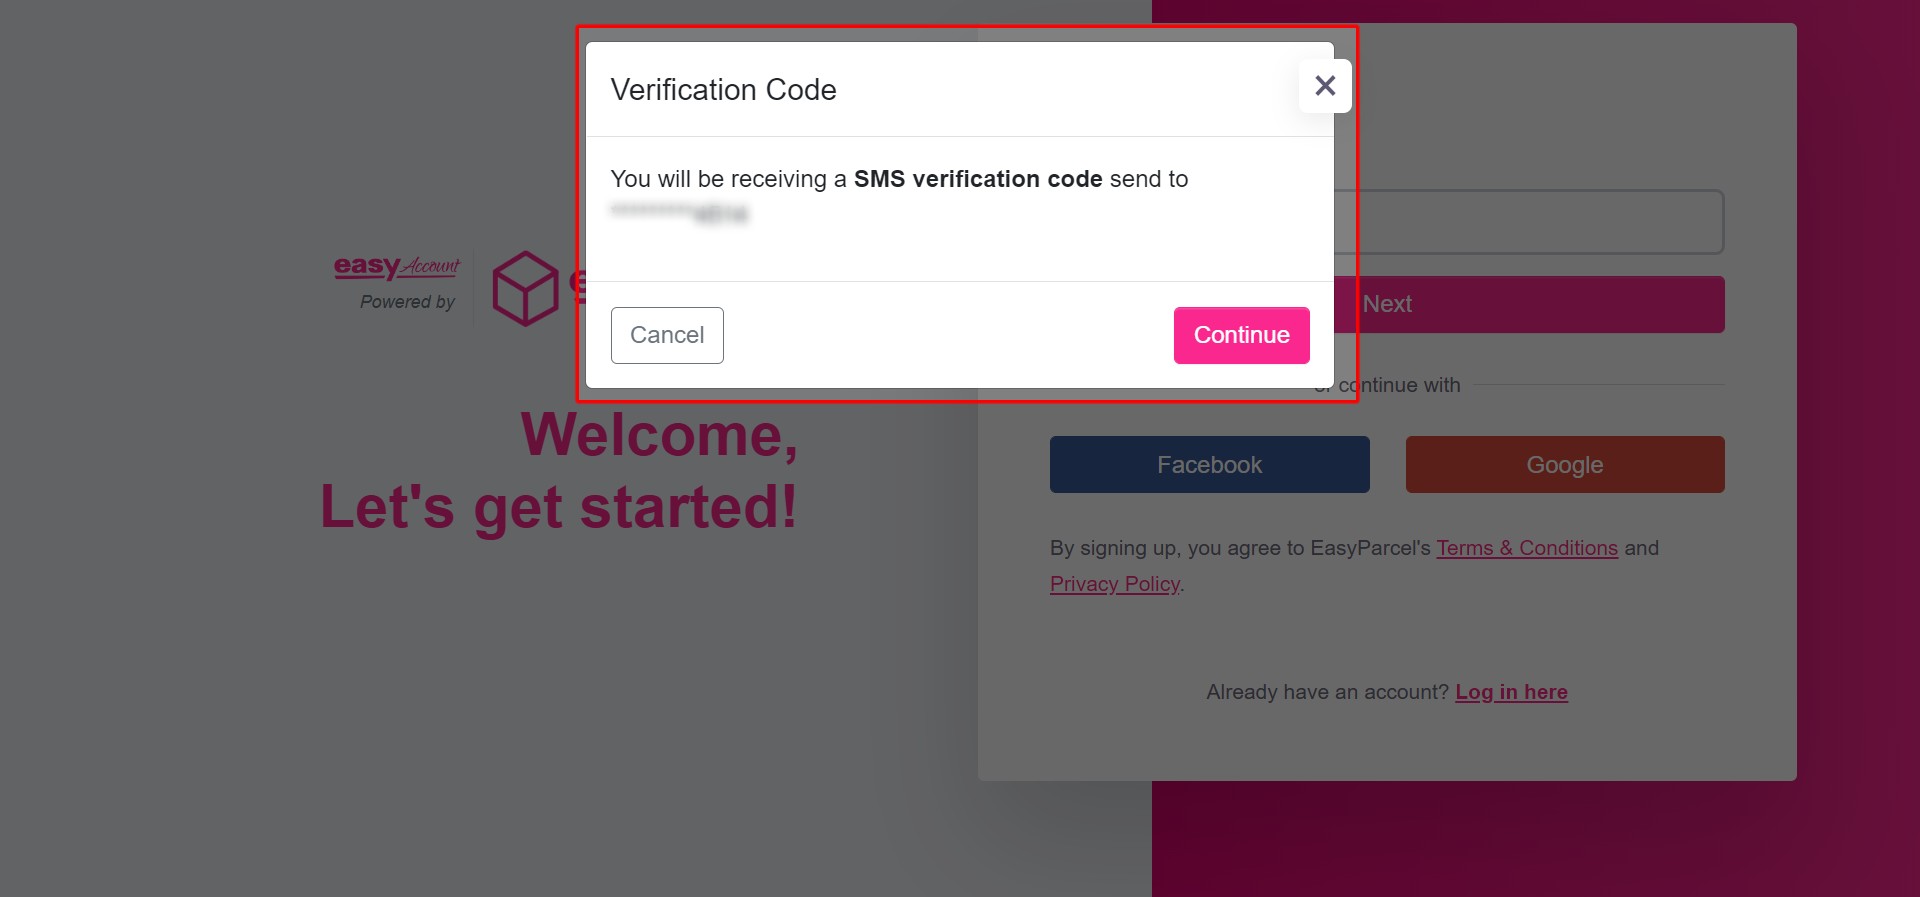Select the Verification Code dialog title
Image resolution: width=1920 pixels, height=897 pixels.
click(x=723, y=89)
